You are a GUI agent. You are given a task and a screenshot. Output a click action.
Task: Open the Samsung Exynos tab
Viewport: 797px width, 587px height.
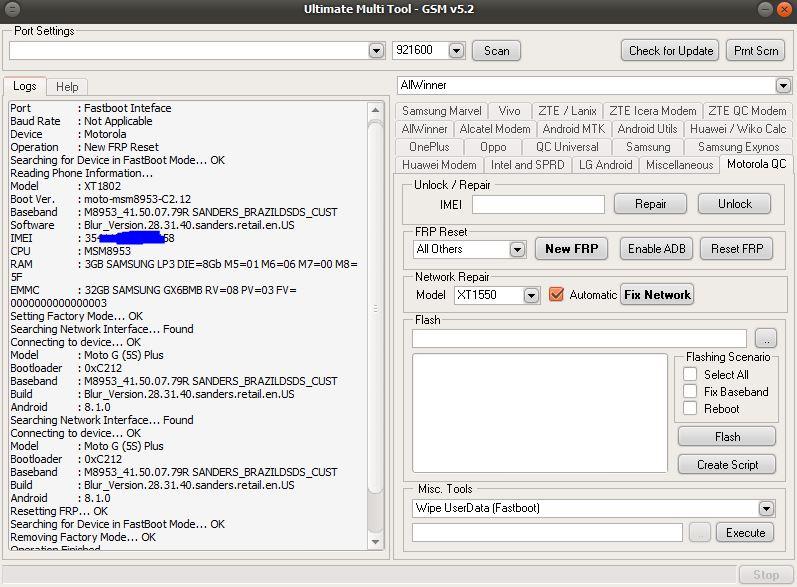point(739,147)
